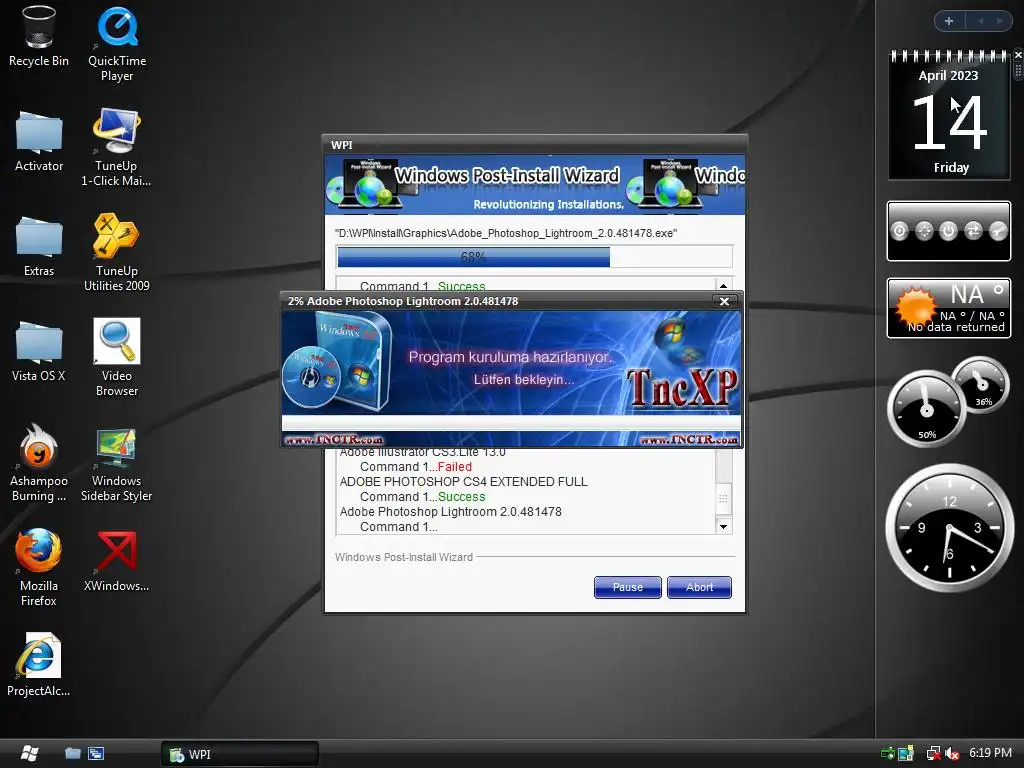1024x768 pixels.
Task: Click the 'Adobe Photoshop Lightroom 2.0.481478' log line
Action: [450, 512]
